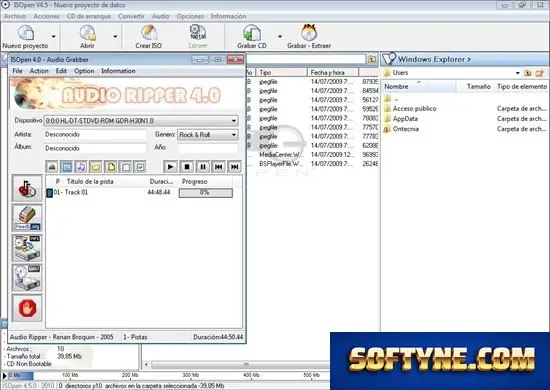Click the Track 01 progress bar
Screen dimensions: 550x390
point(206,193)
